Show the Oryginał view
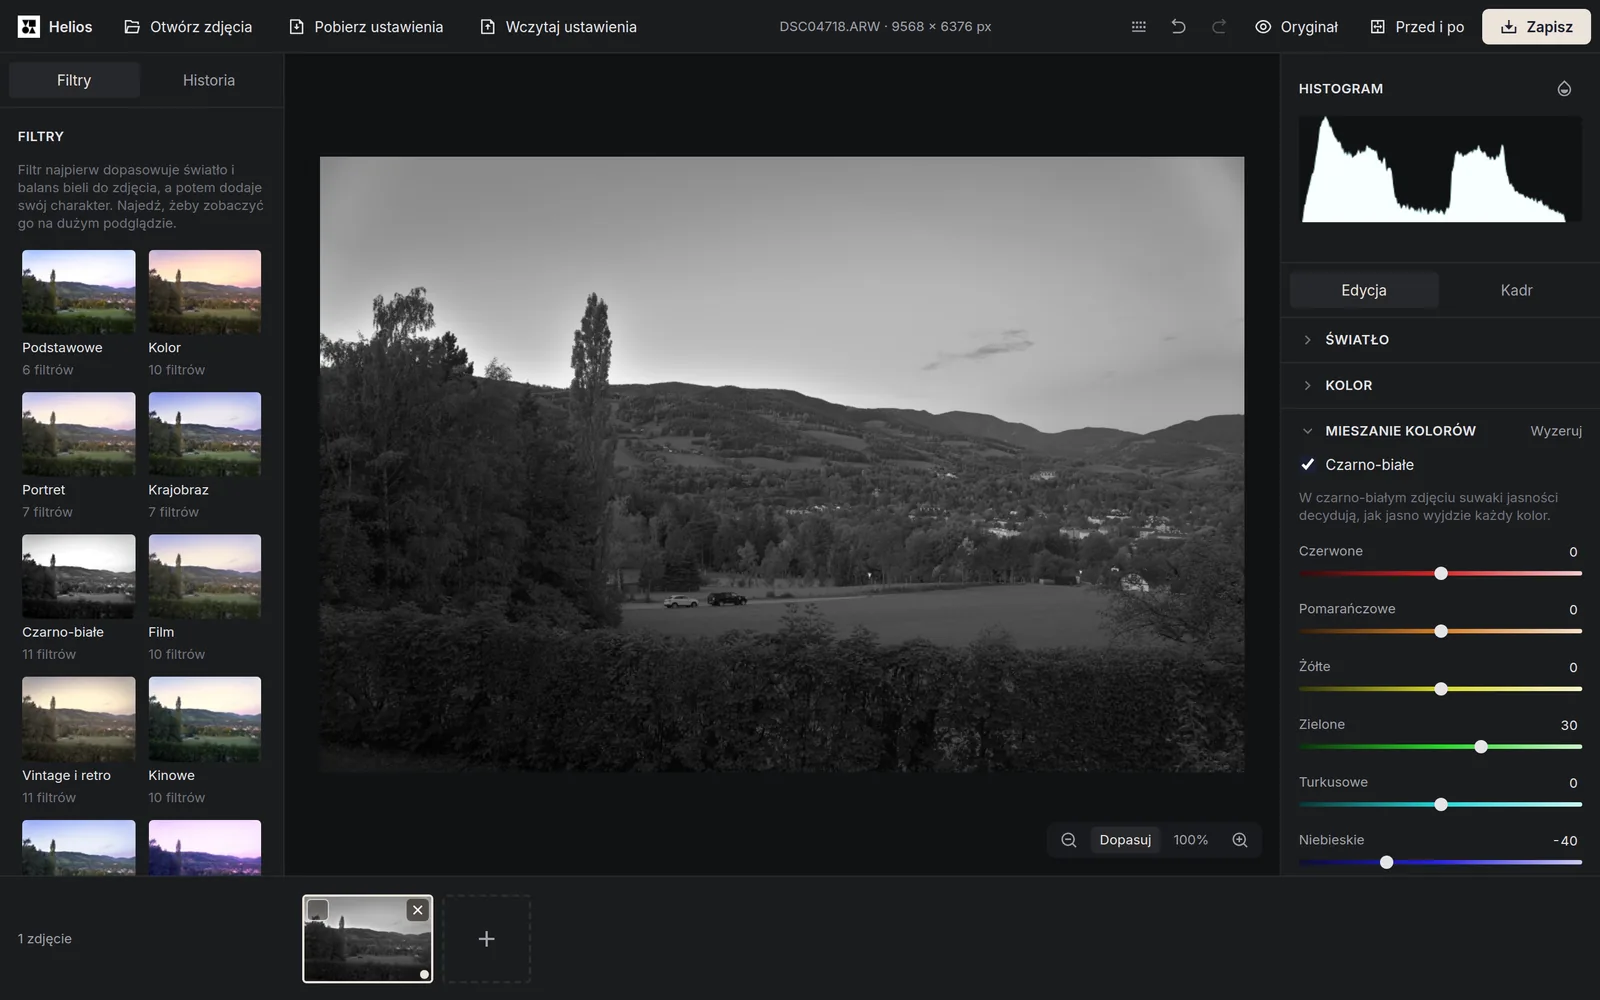 (1296, 27)
